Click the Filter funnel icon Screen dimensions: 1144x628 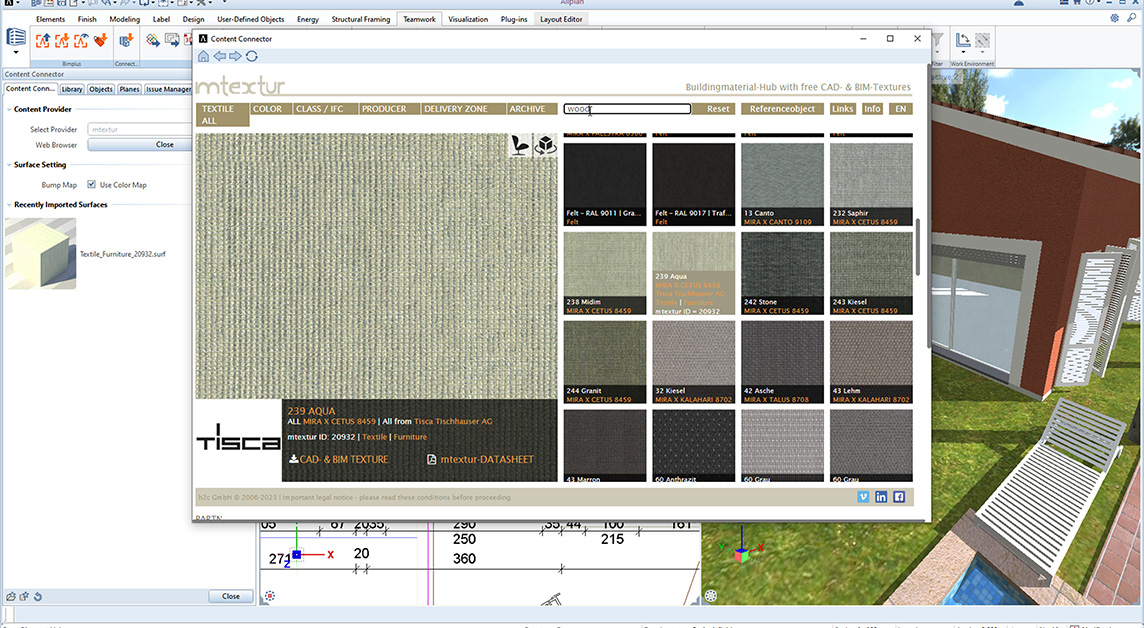[938, 40]
